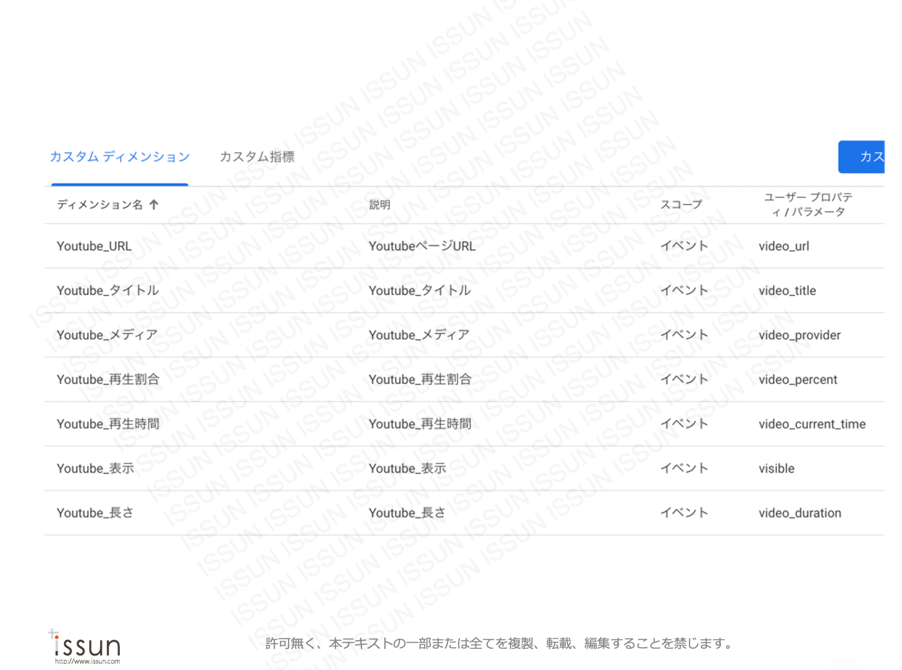The height and width of the screenshot is (670, 902).
Task: Click the YoutubeページURL description cell
Action: [x=421, y=246]
